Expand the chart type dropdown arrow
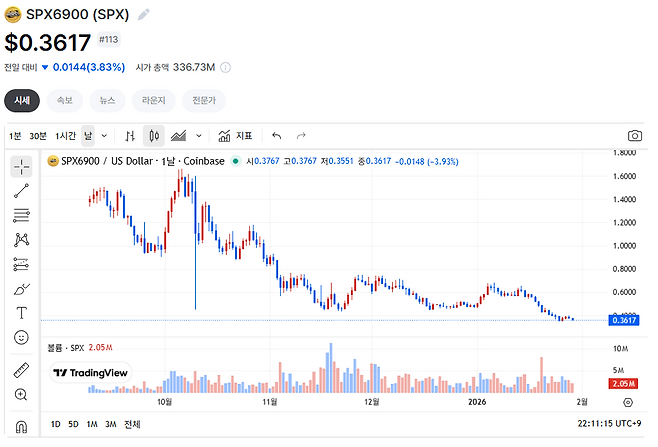The image size is (658, 447). (x=199, y=135)
